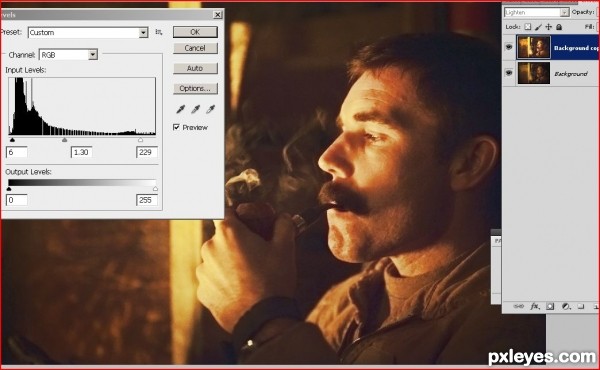This screenshot has height=370, width=600.
Task: Click the Auto button
Action: tap(195, 68)
